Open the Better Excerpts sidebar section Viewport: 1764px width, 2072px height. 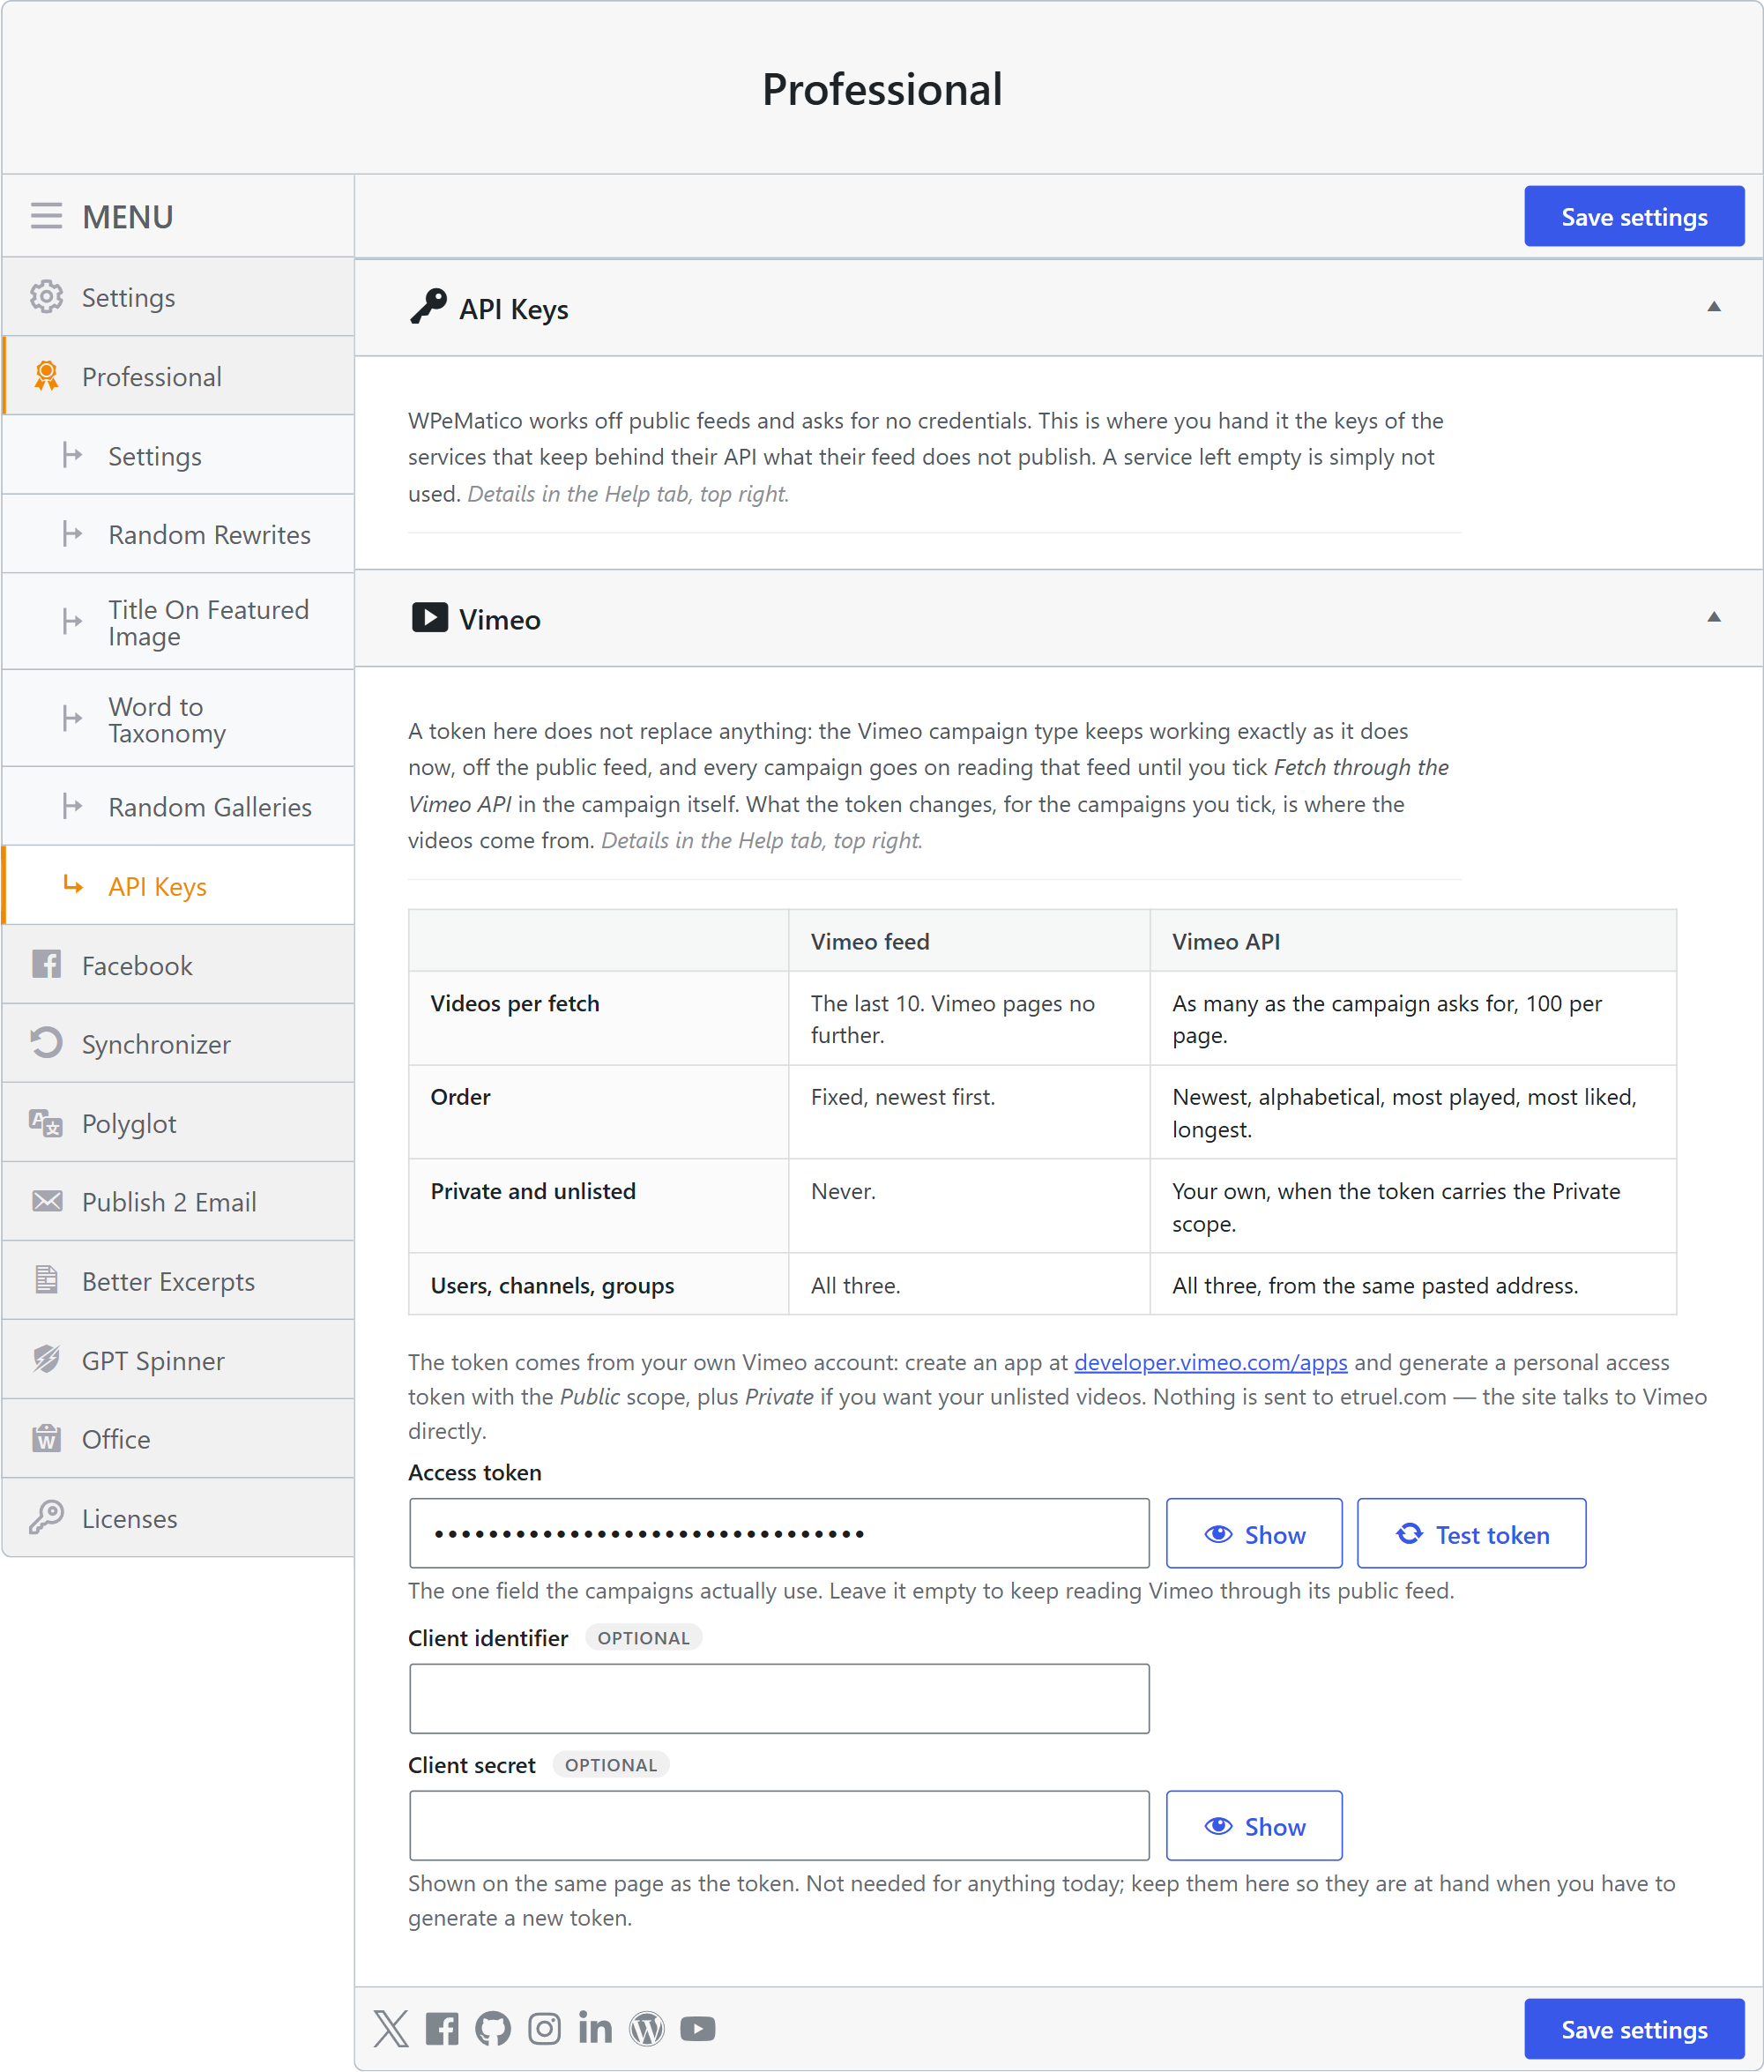(x=178, y=1280)
